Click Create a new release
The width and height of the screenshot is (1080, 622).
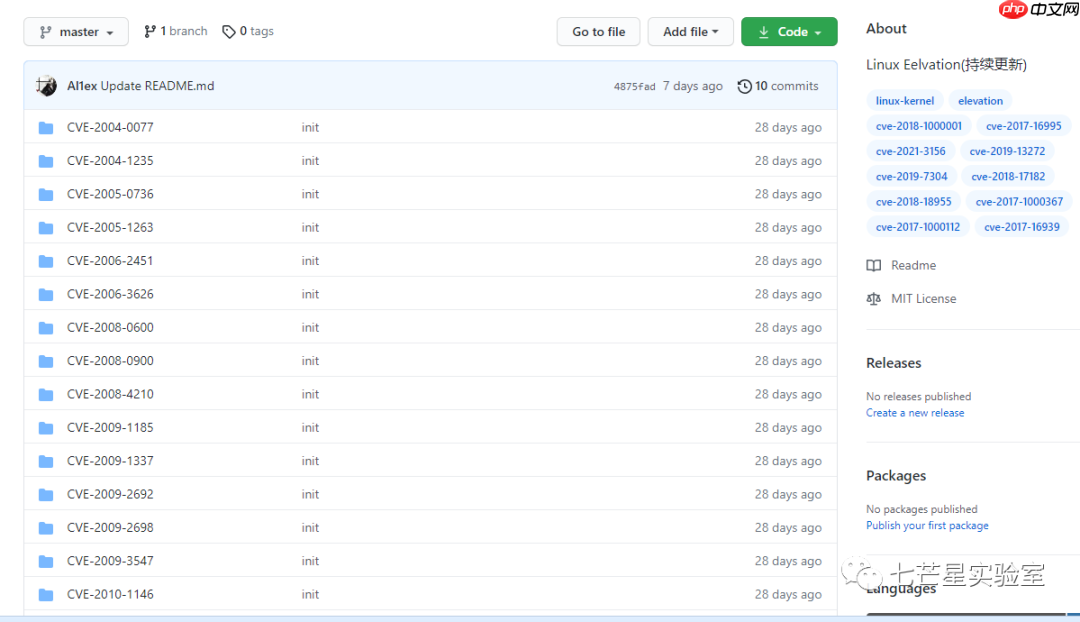click(915, 413)
